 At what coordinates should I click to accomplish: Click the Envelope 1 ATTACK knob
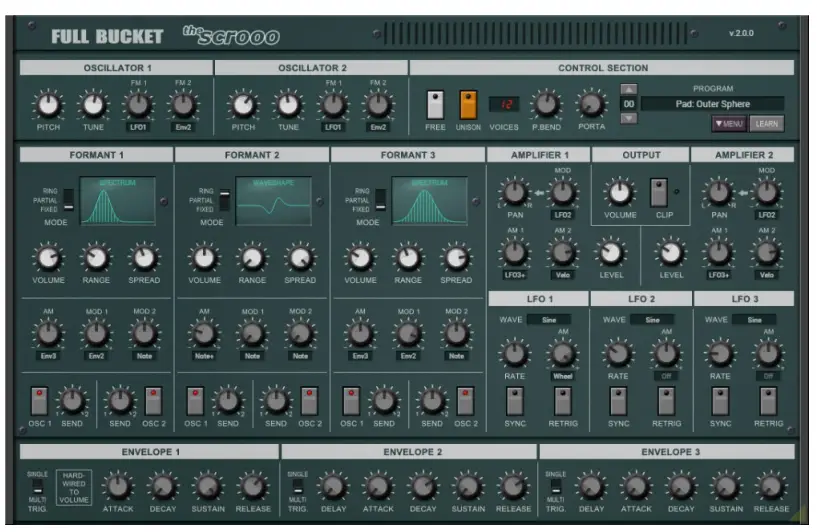point(118,487)
